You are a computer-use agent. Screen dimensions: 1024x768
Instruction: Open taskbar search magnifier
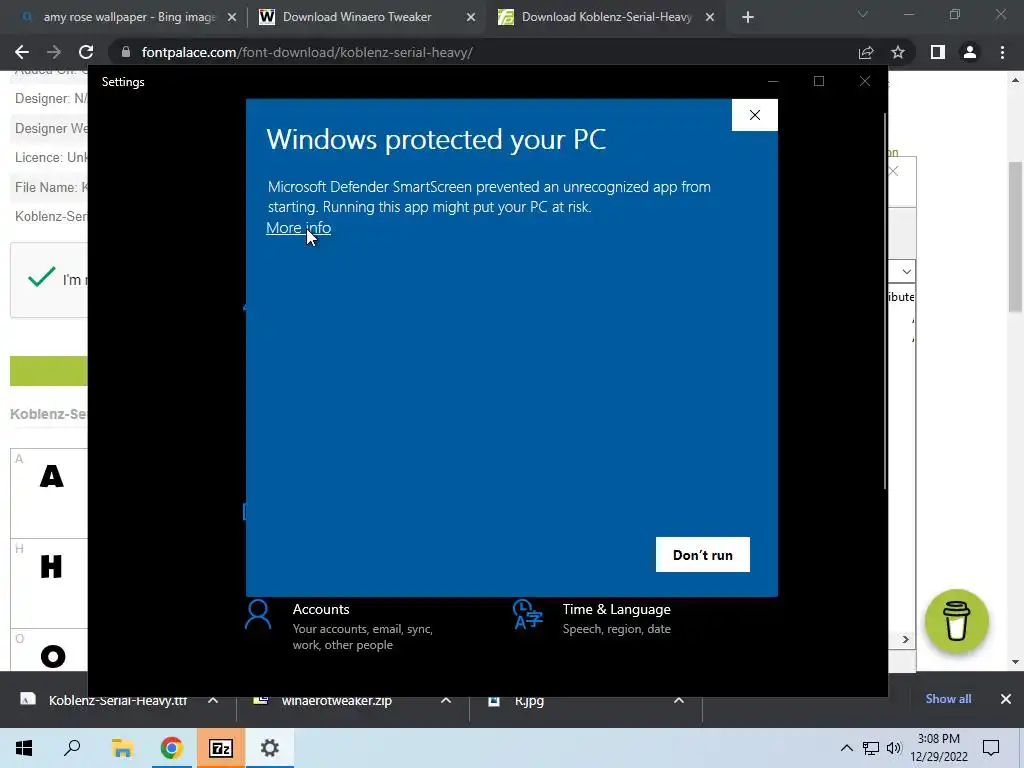[72, 748]
